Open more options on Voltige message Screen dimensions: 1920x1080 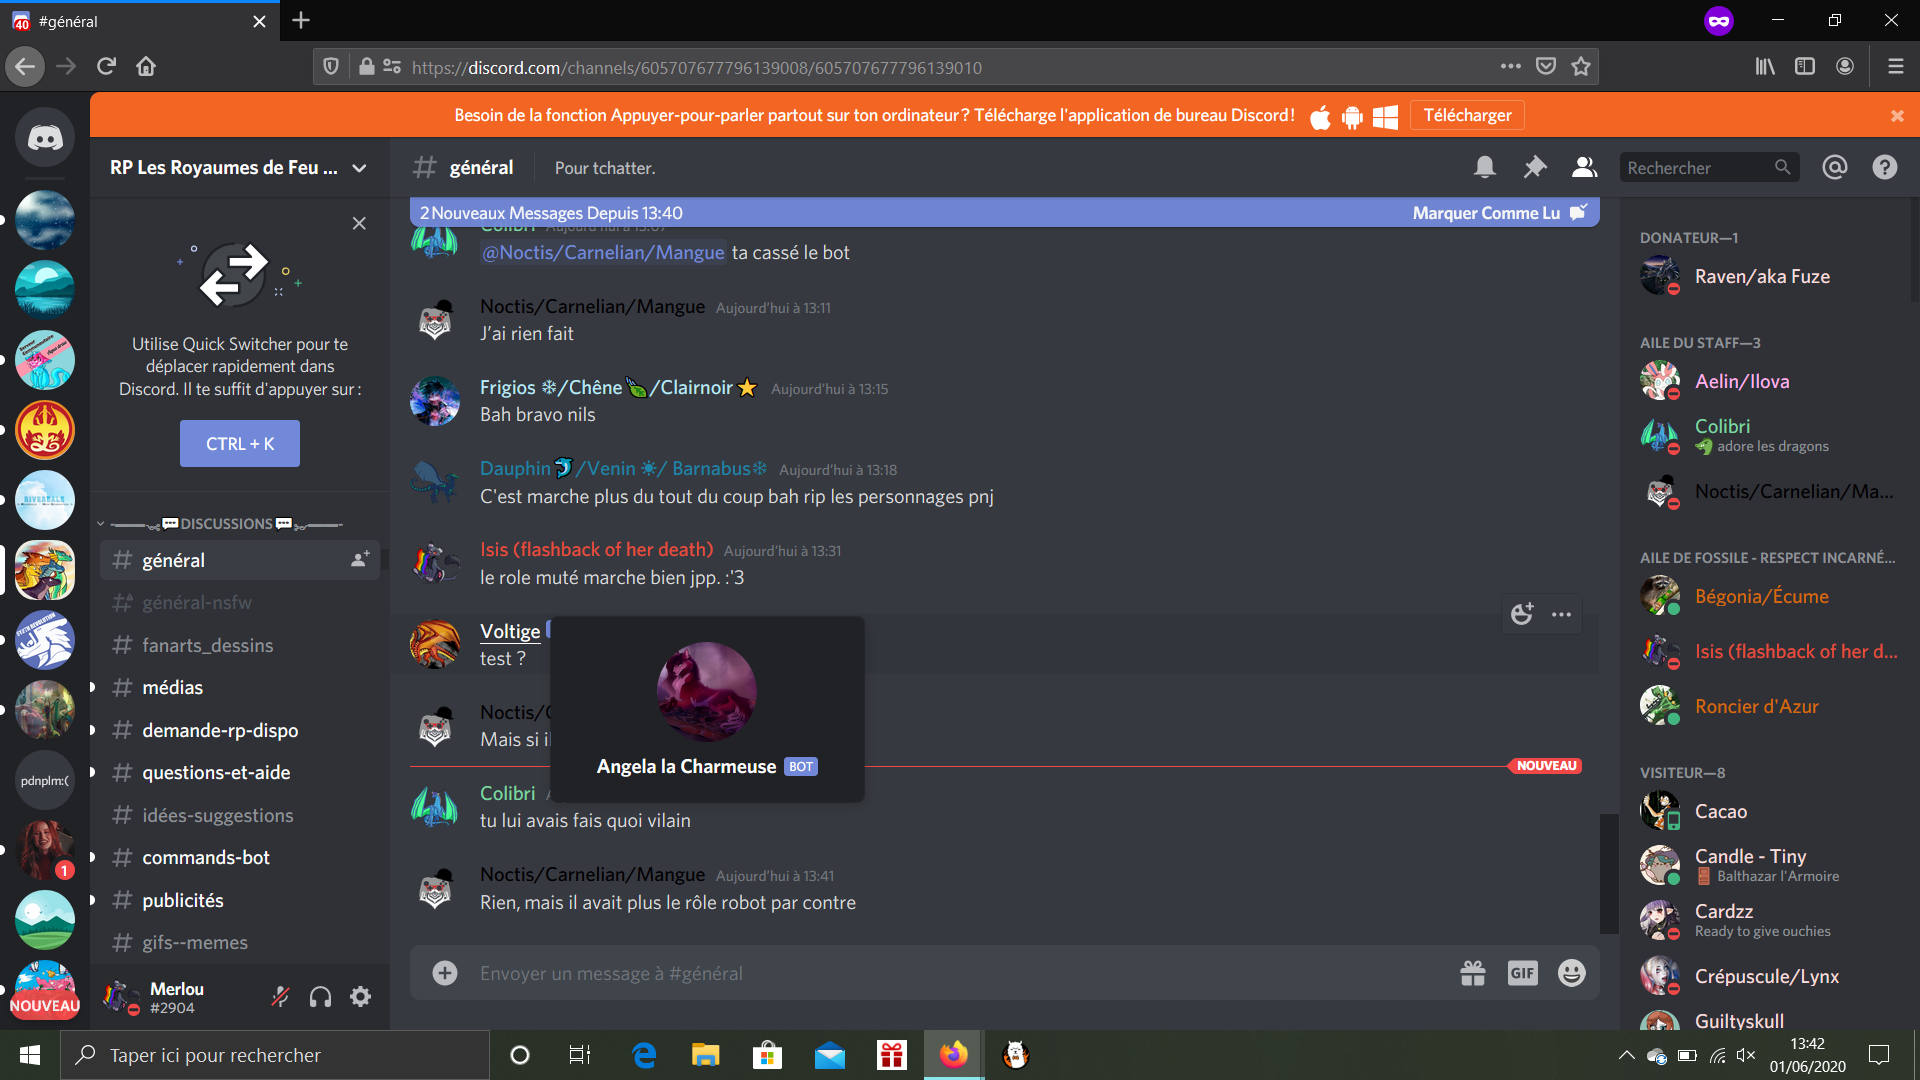(x=1561, y=614)
